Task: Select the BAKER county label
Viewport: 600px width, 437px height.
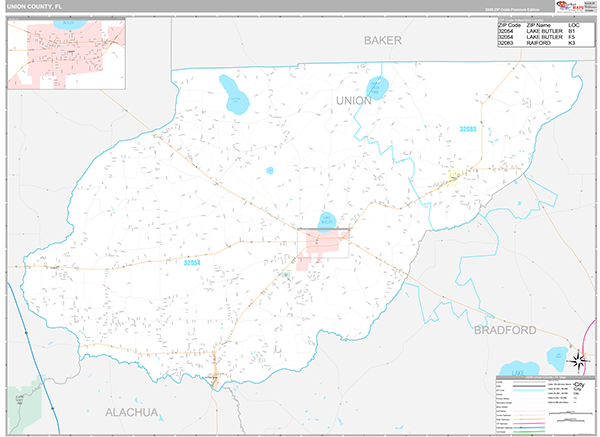Action: click(382, 41)
